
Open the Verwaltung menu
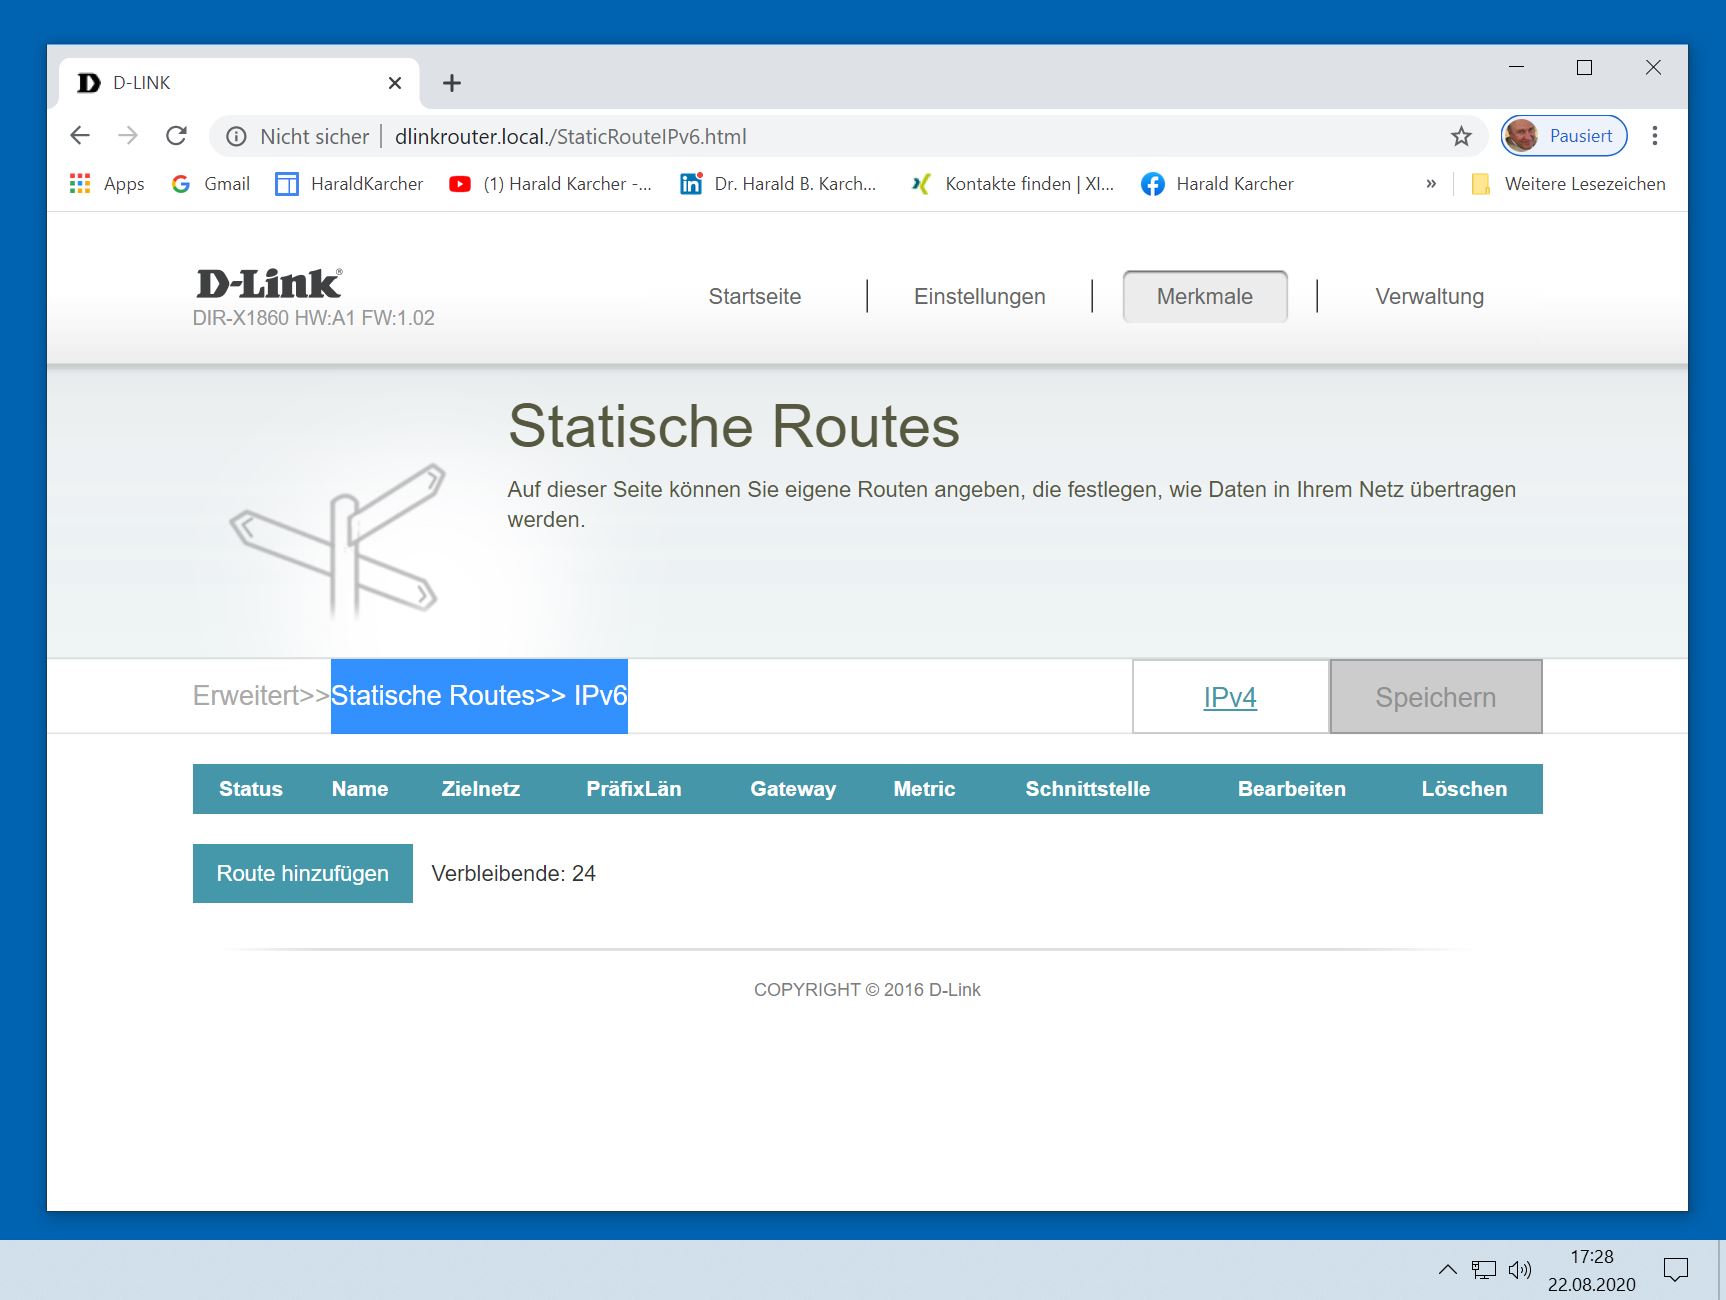coord(1430,296)
